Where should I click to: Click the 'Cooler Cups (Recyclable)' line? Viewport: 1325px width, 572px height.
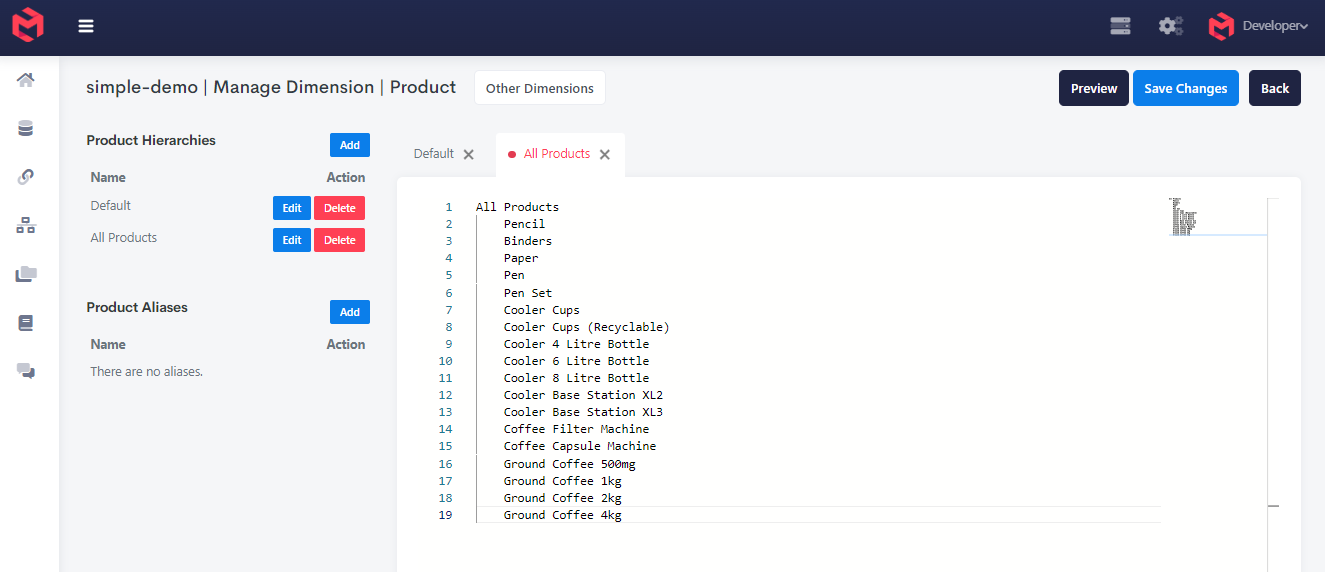pos(587,327)
